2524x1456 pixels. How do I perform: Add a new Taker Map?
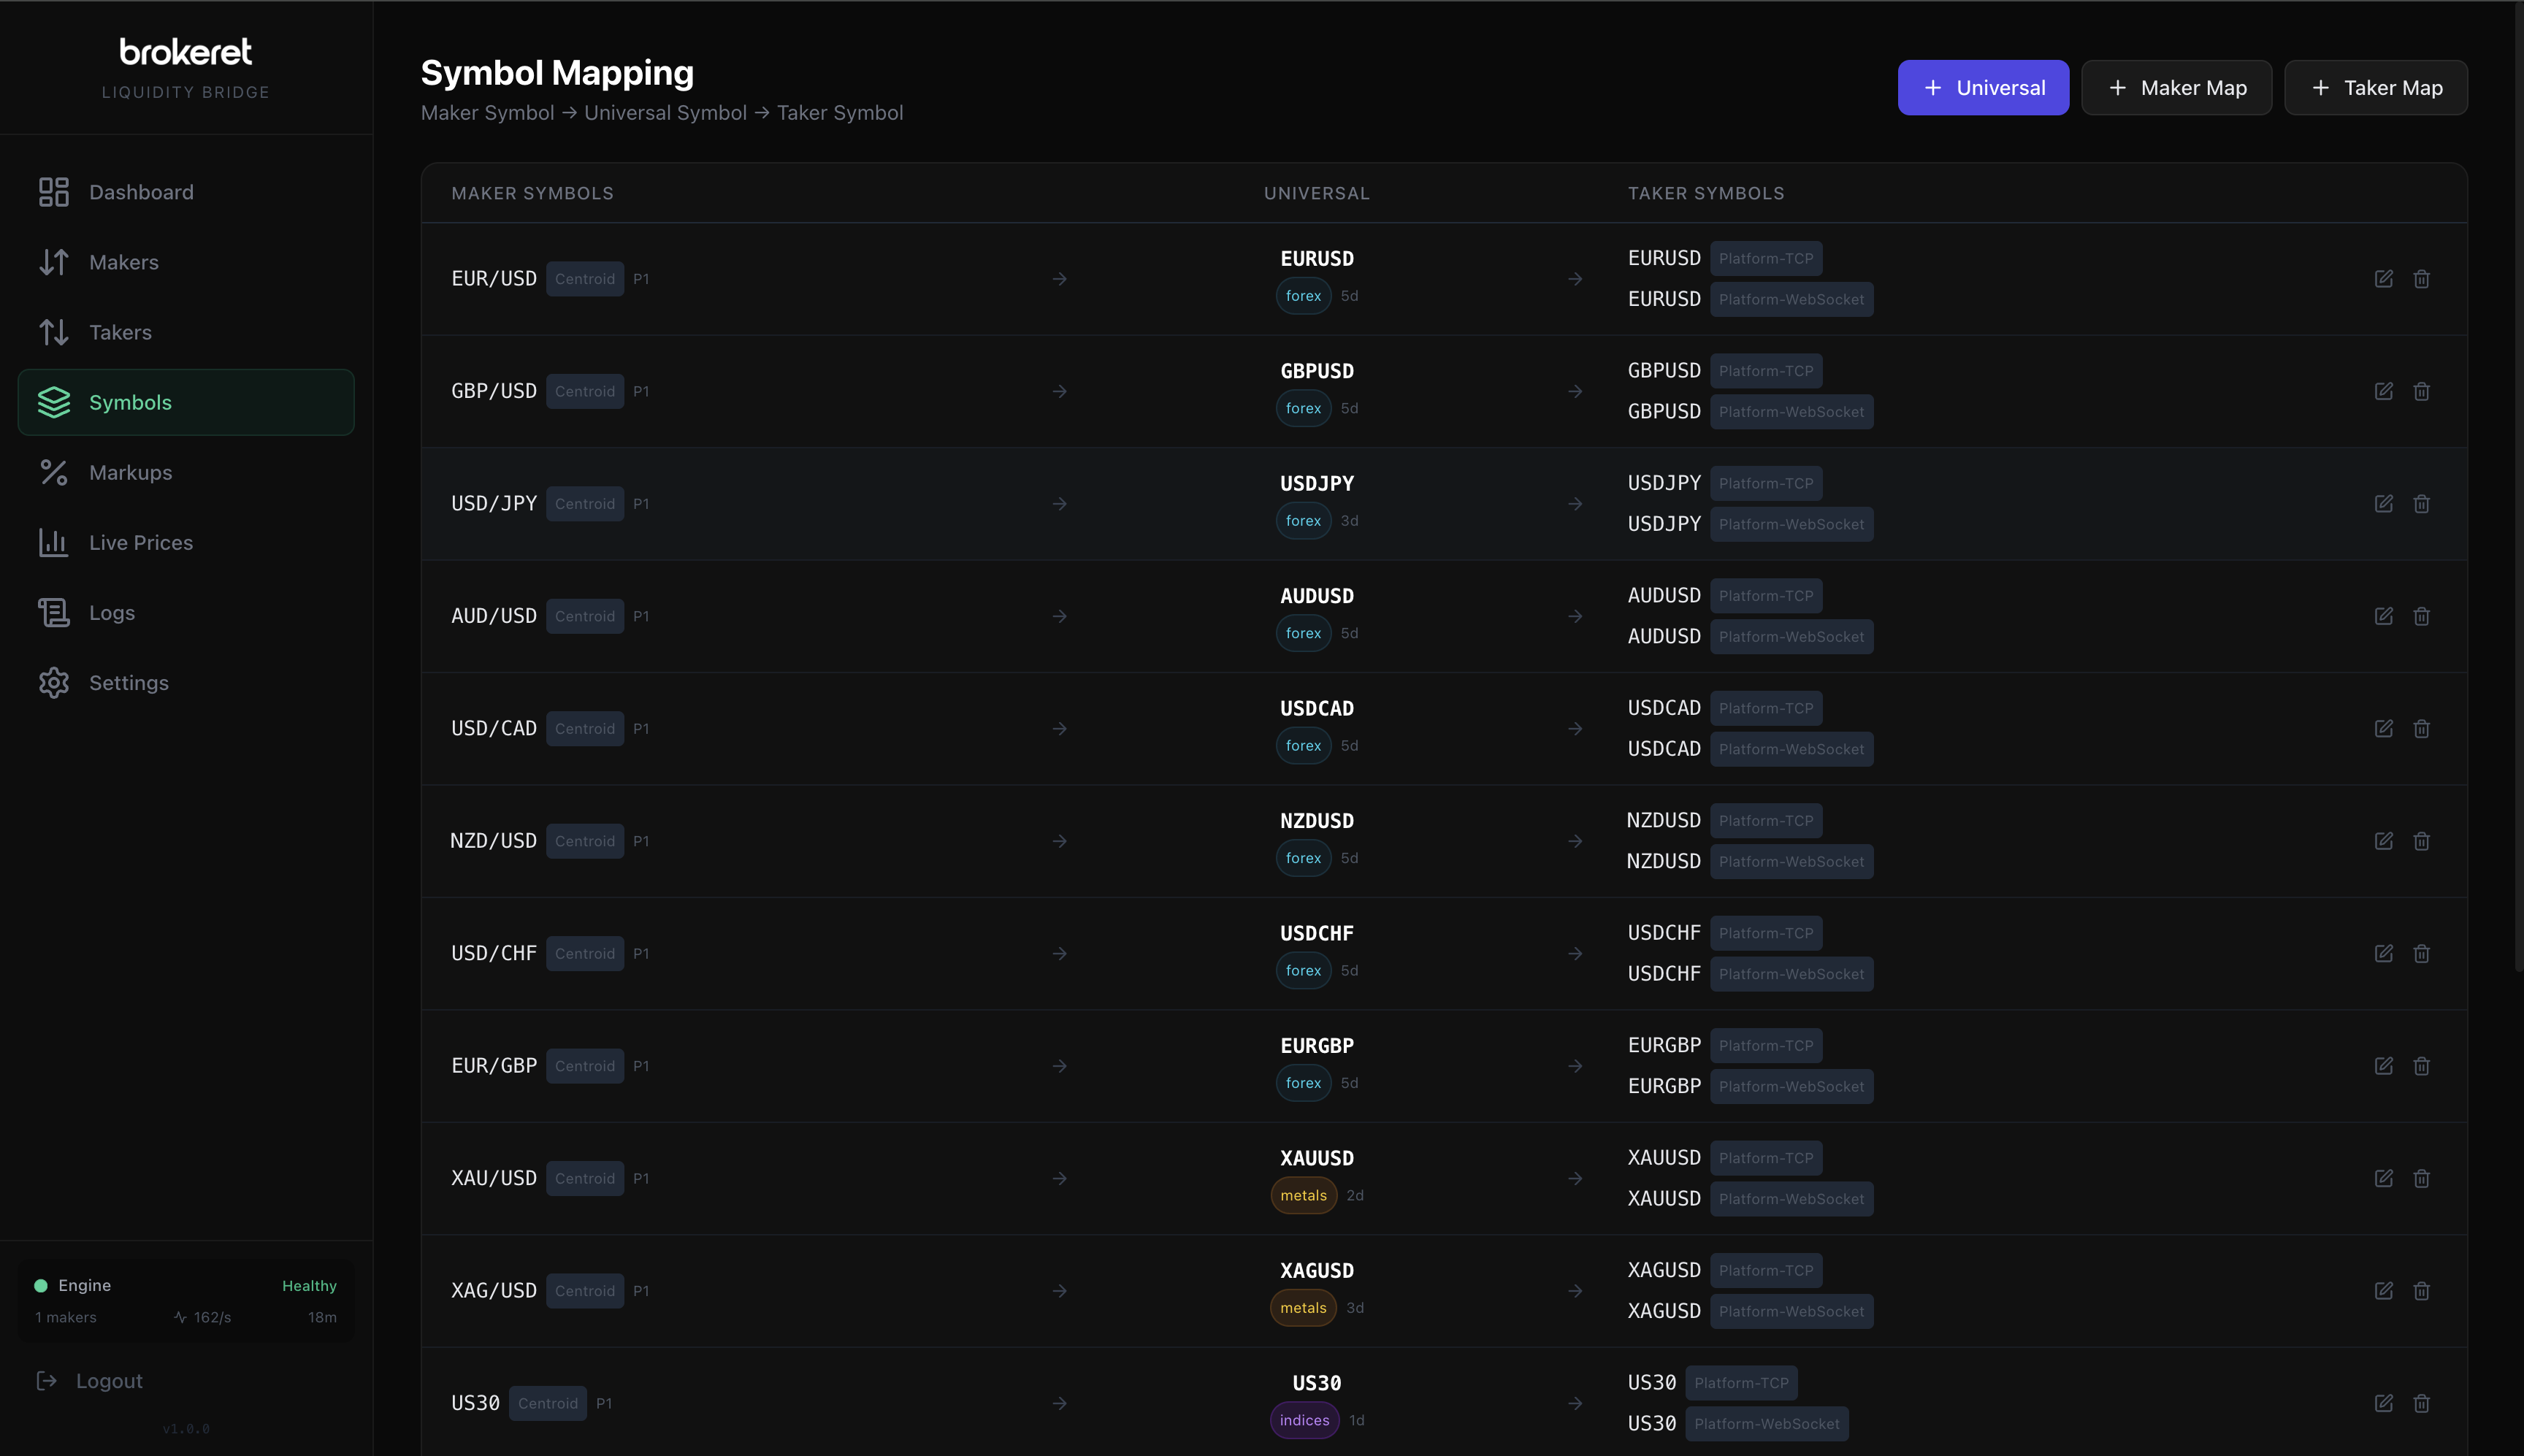2374,87
